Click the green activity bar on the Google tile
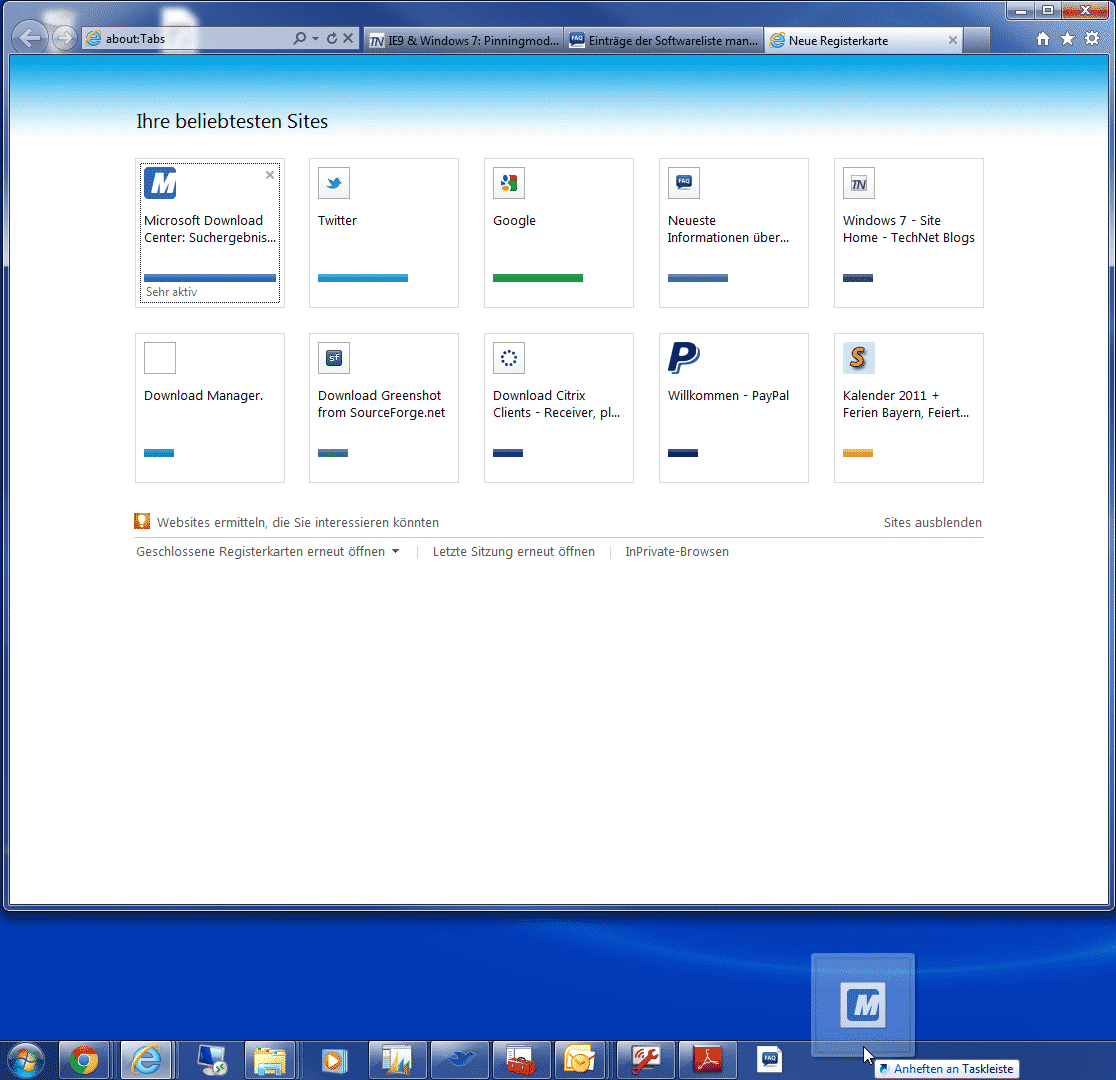Image resolution: width=1116 pixels, height=1080 pixels. (x=538, y=278)
